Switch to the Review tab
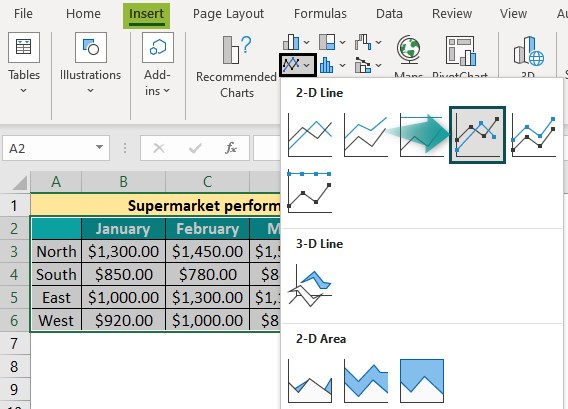 tap(452, 14)
